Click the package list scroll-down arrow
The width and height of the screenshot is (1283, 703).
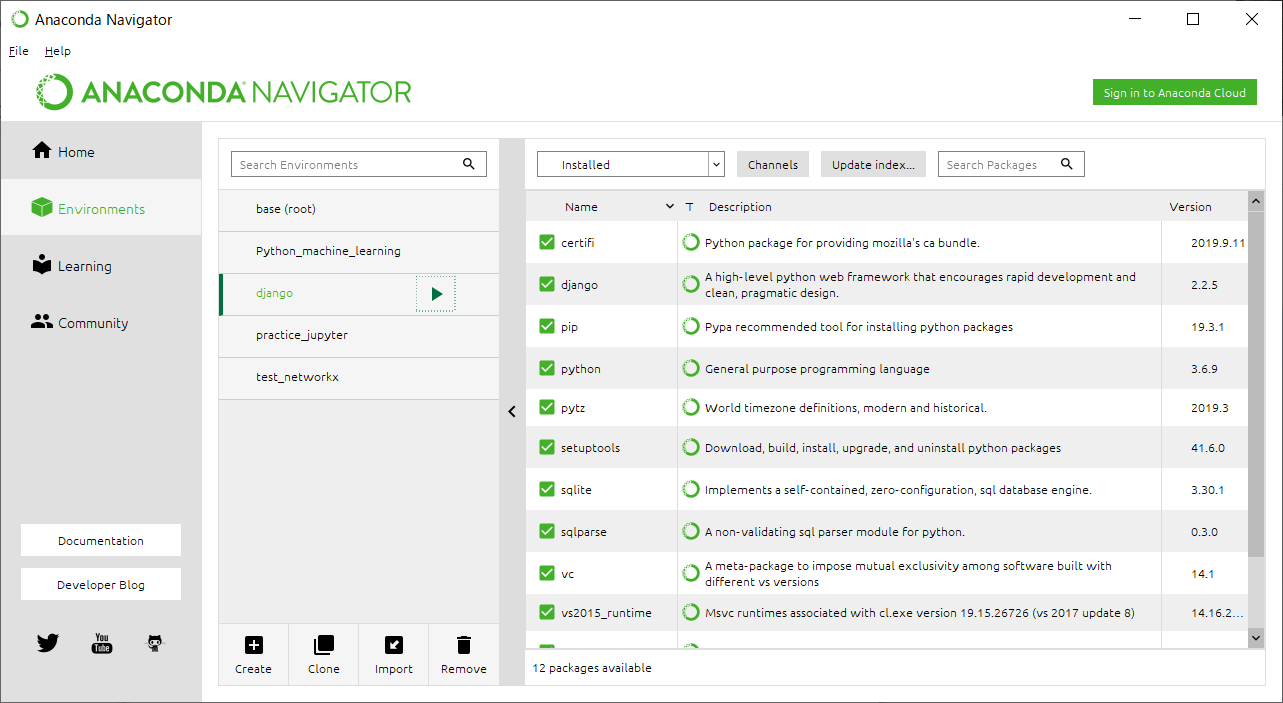(x=1256, y=636)
